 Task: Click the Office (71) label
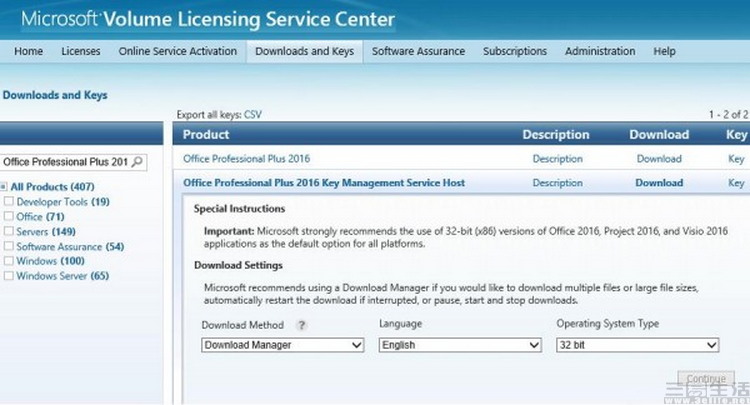pos(40,217)
